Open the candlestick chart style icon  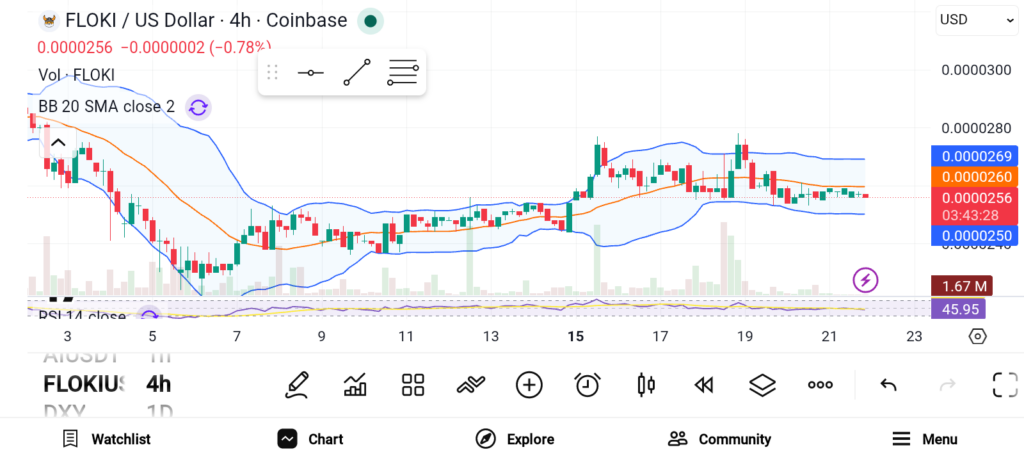point(646,385)
